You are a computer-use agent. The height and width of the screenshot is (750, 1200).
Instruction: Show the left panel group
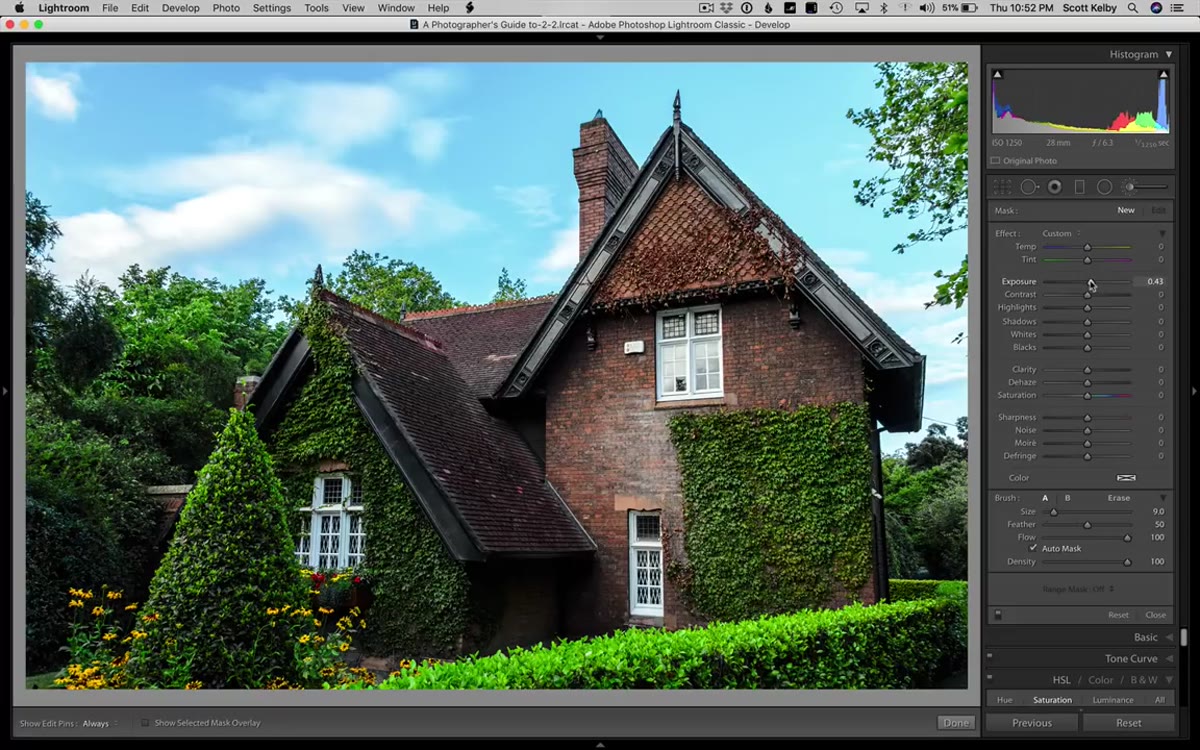(x=4, y=390)
